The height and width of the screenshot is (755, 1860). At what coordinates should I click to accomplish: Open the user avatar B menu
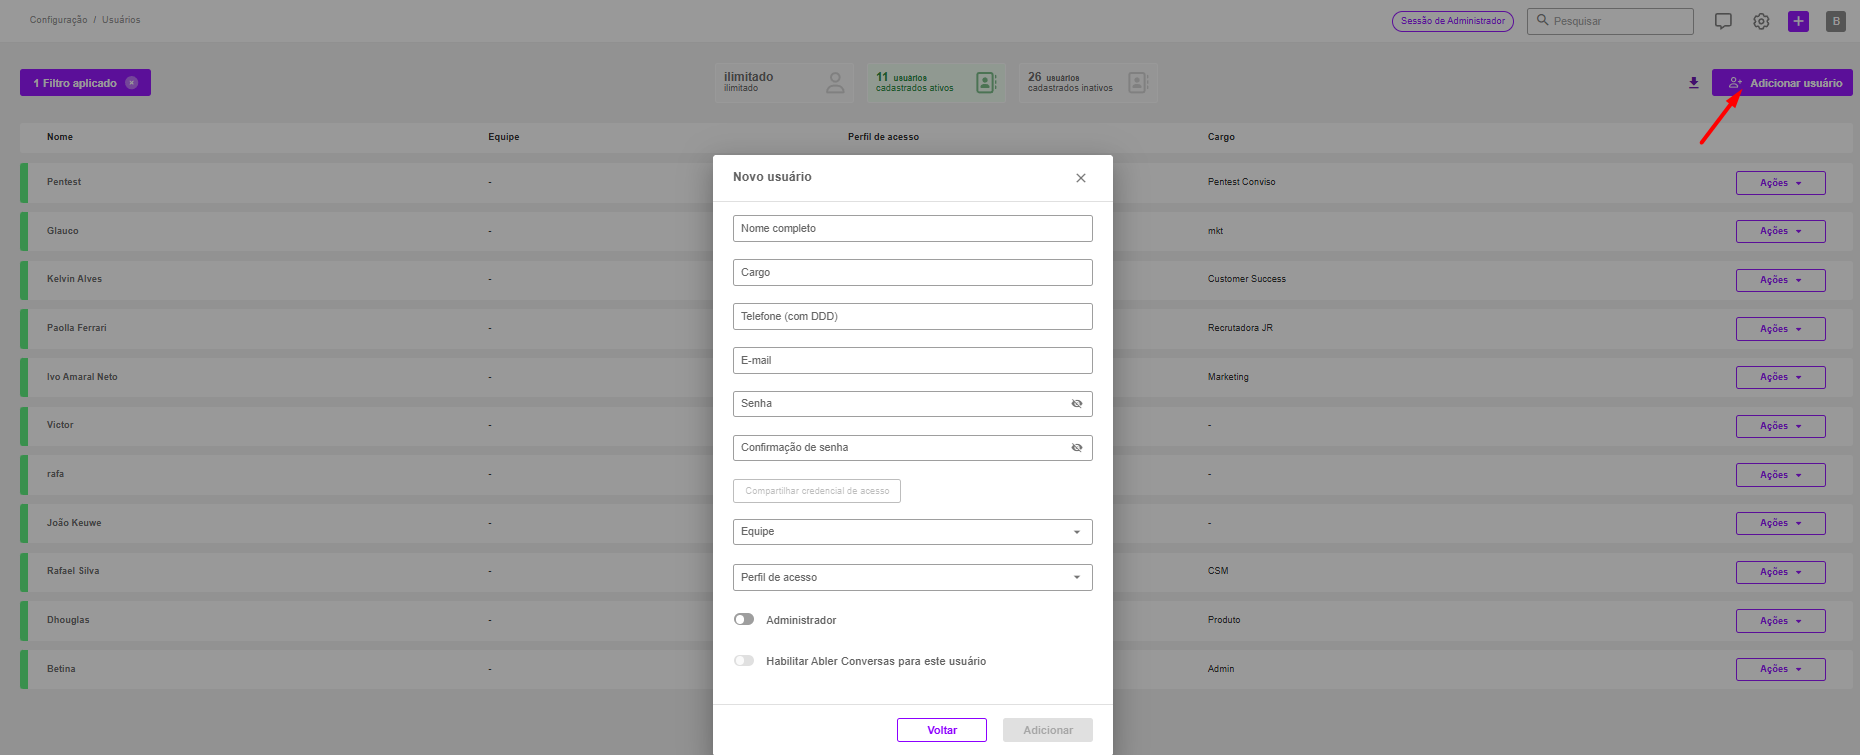click(x=1836, y=21)
